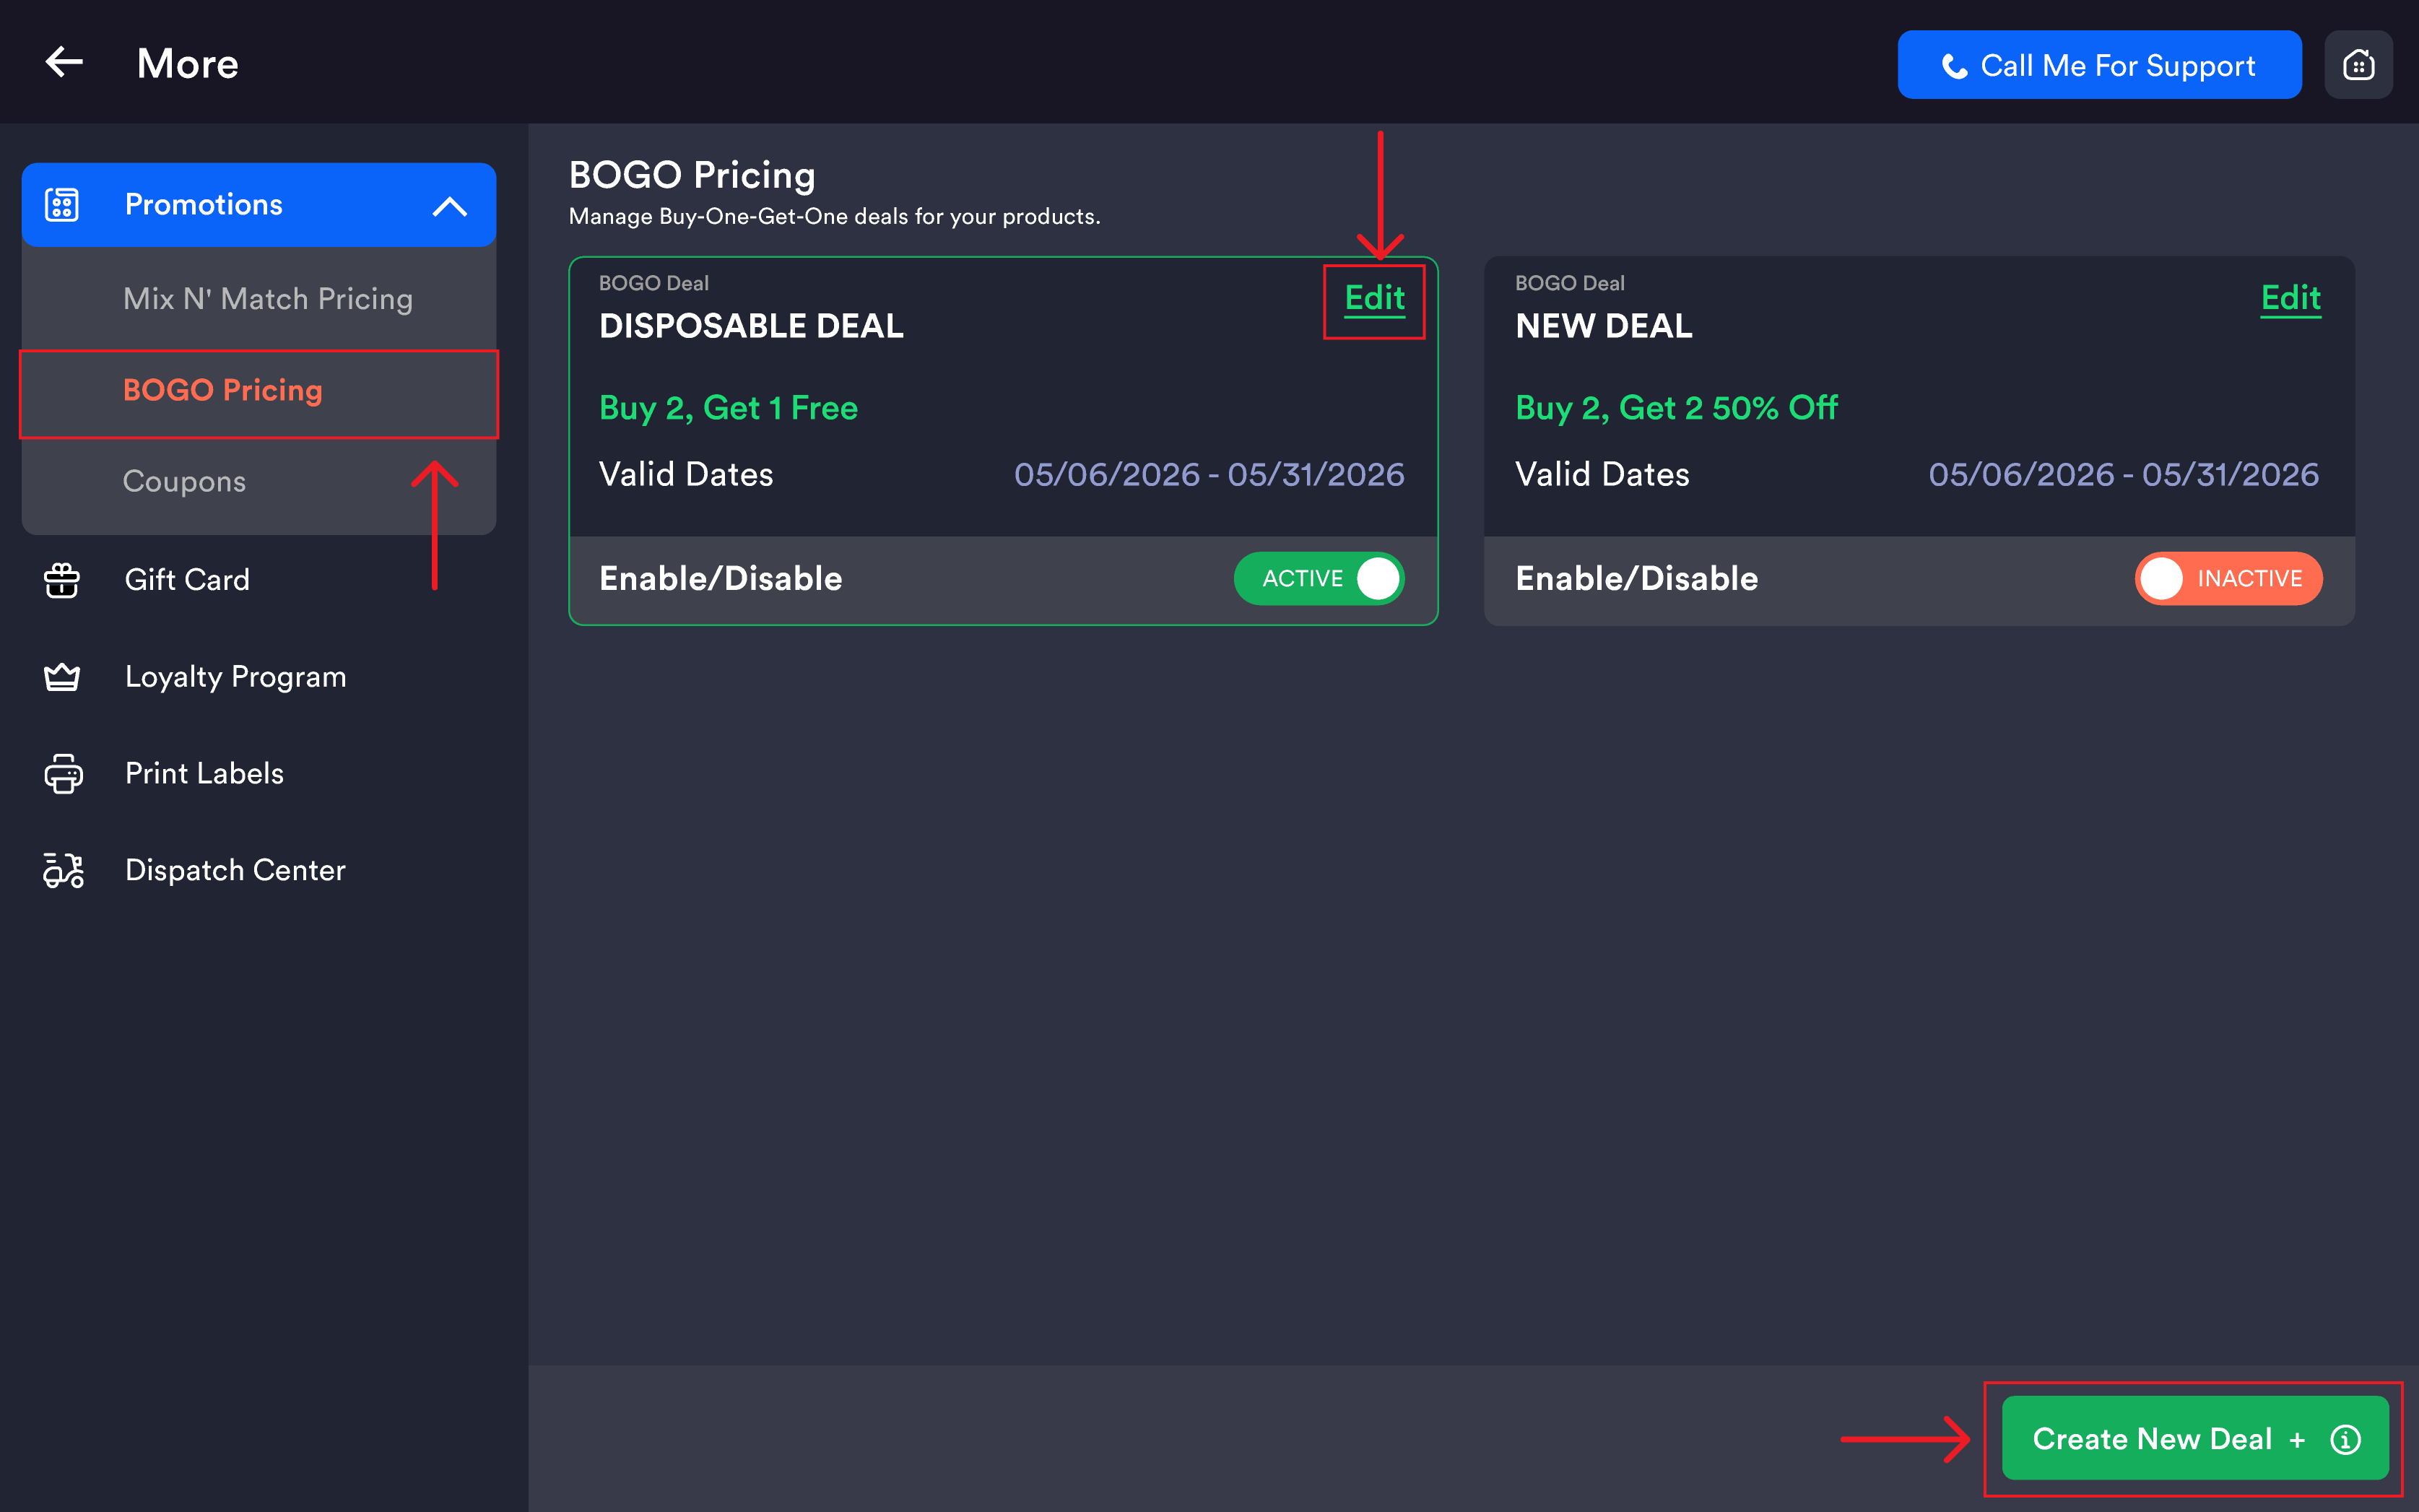Open the chatbot assistant icon

2358,65
